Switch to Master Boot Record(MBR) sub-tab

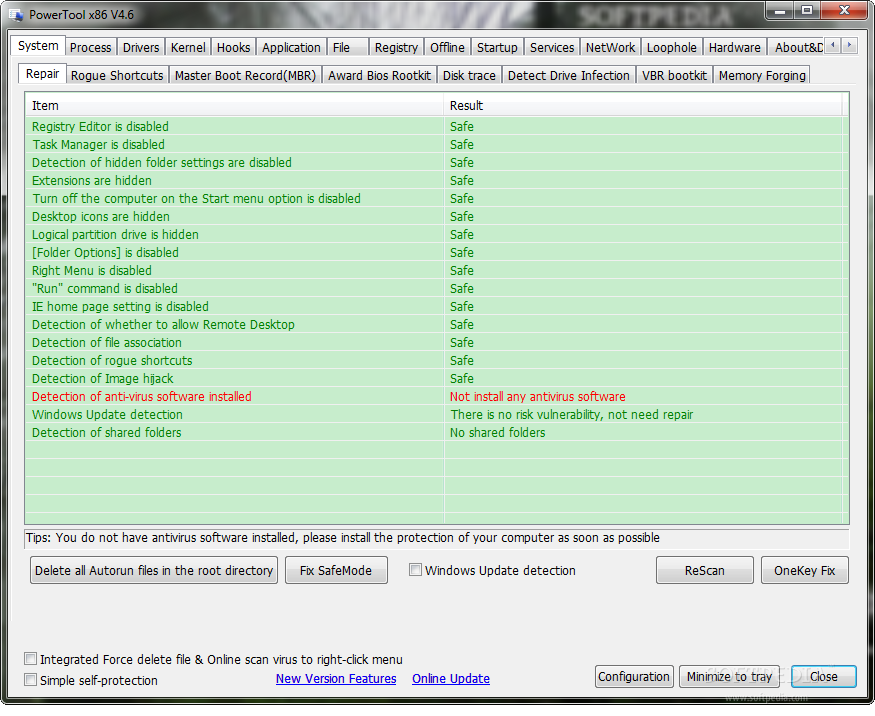pyautogui.click(x=246, y=75)
